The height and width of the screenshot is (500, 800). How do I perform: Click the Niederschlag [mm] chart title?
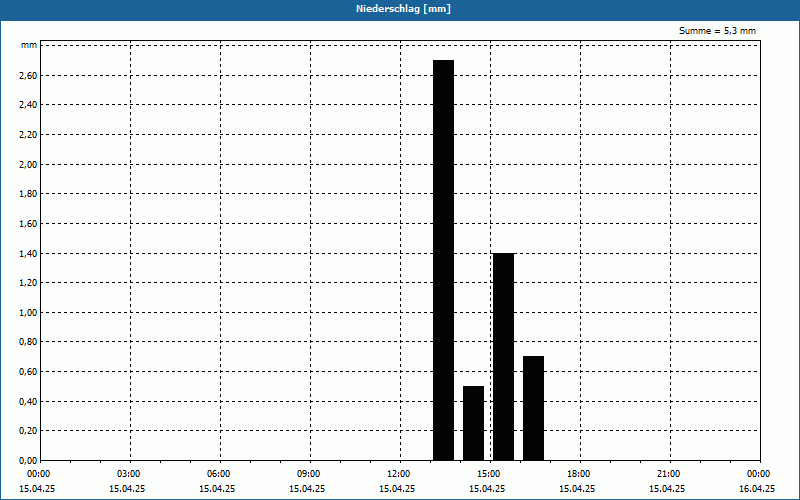(403, 9)
